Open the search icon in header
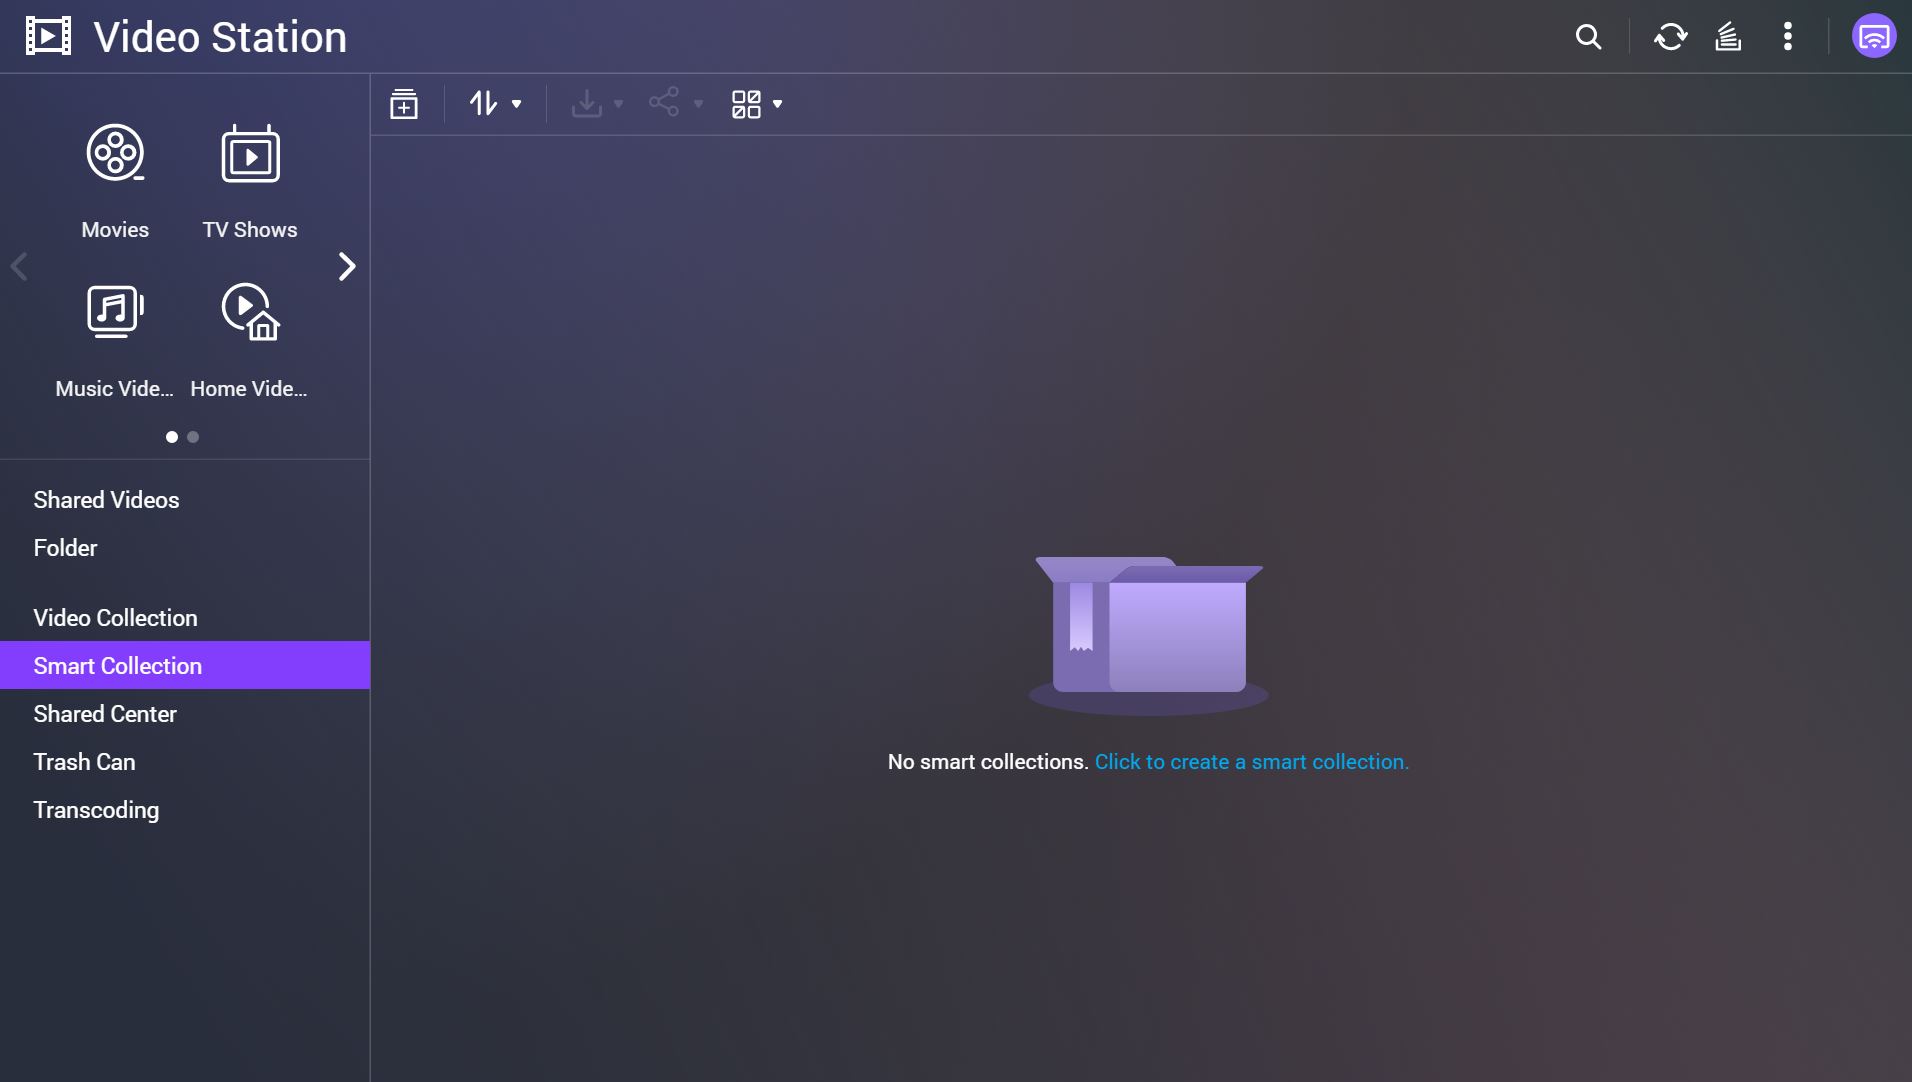The height and width of the screenshot is (1082, 1912). pos(1588,37)
